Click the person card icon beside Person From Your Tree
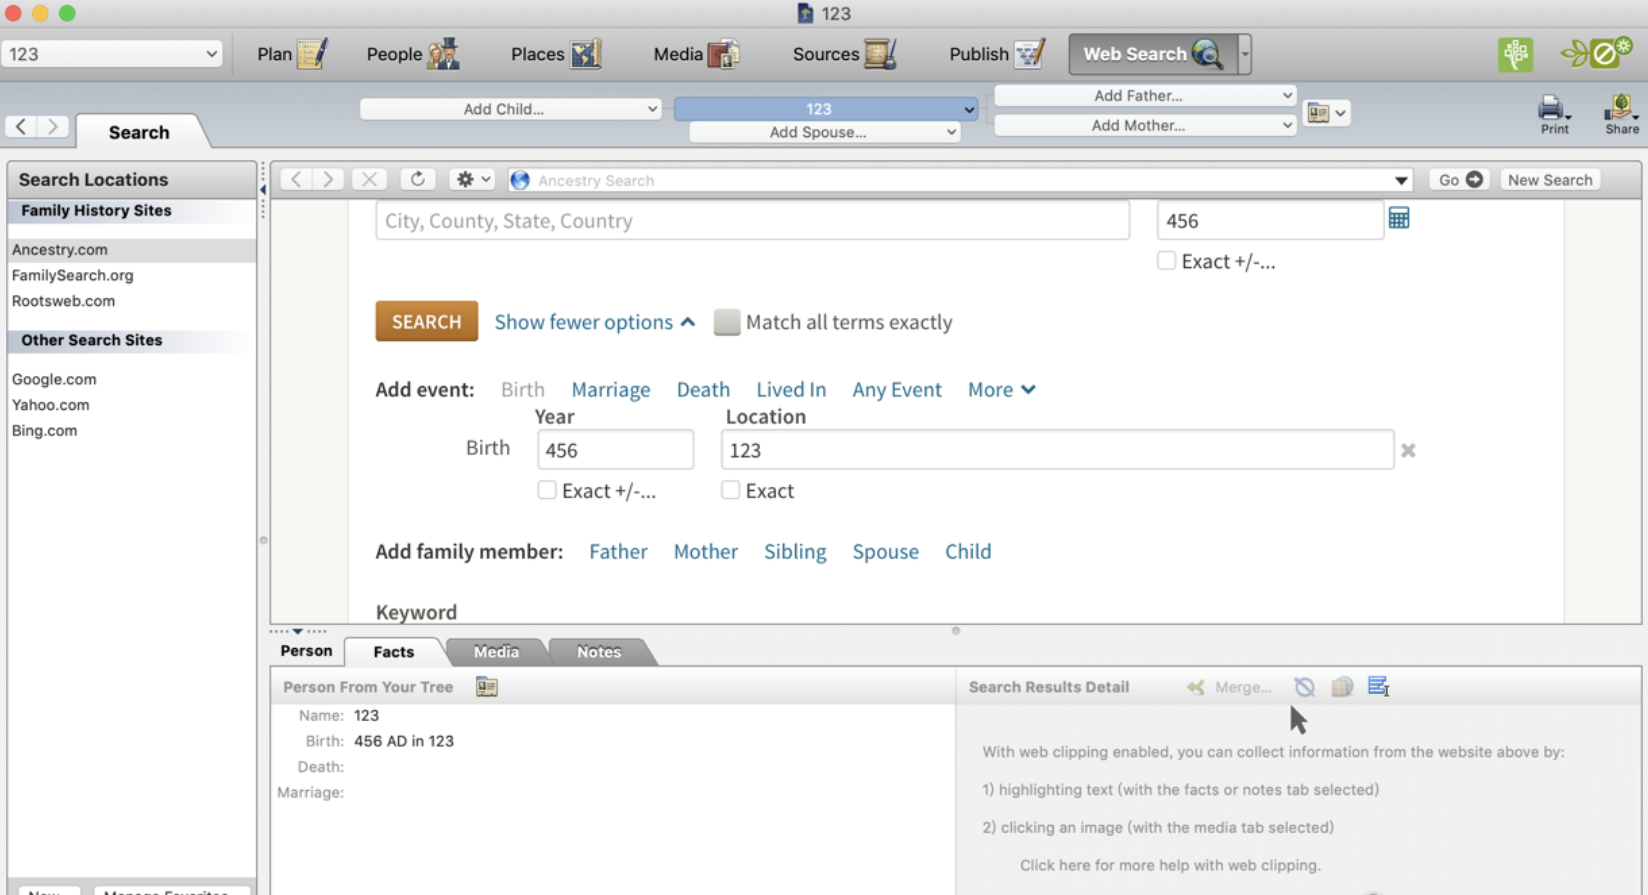The width and height of the screenshot is (1648, 895). 487,687
